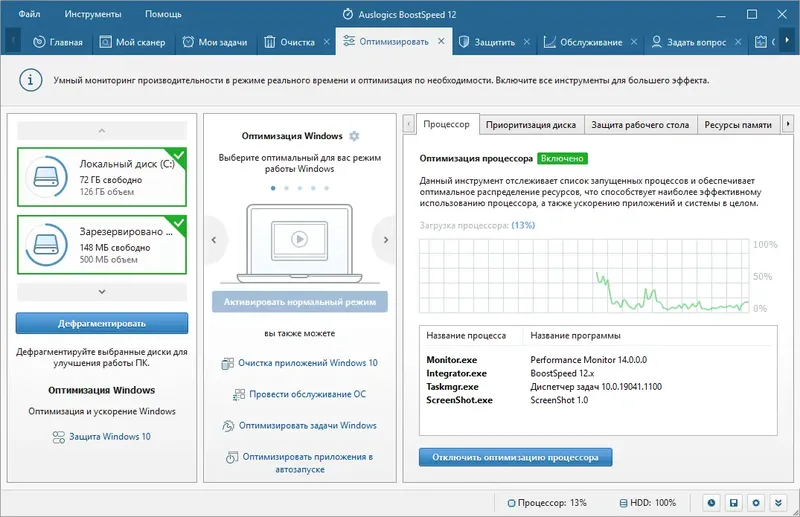The image size is (800, 517).
Task: Open Оптимизировать приложения в автозапуске link
Action: pos(308,463)
